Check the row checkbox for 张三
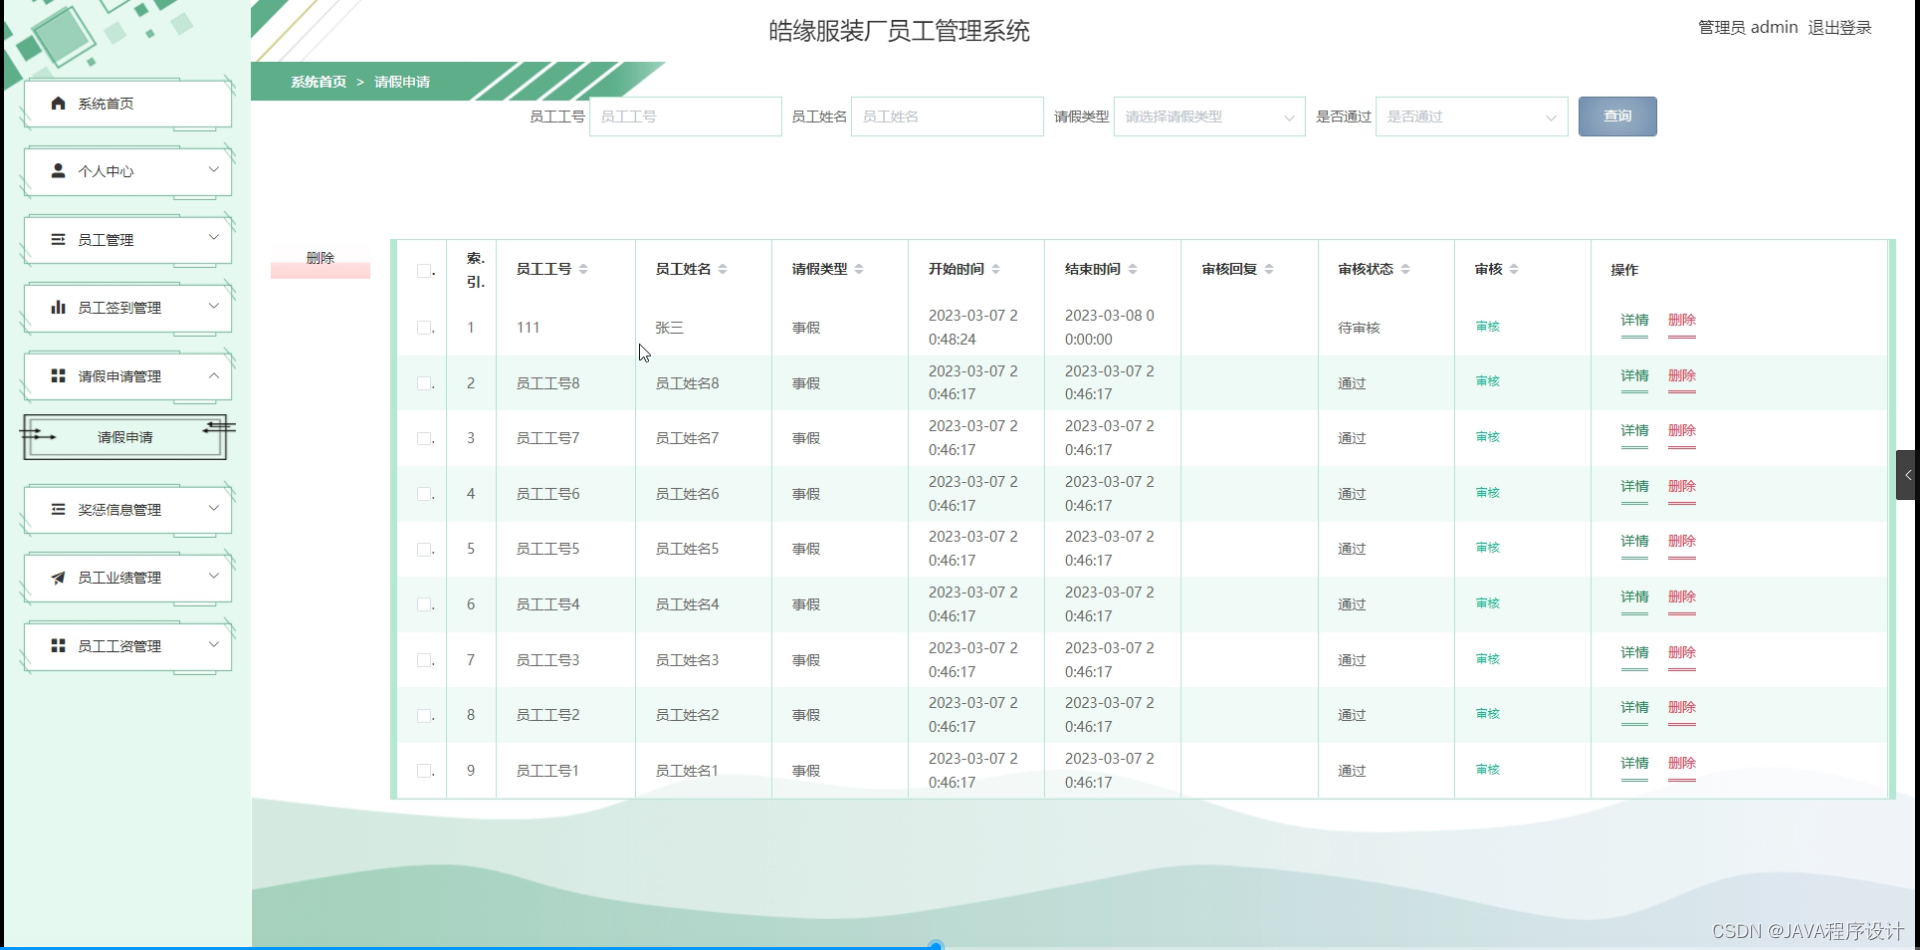Screen dimensions: 1920x950 [424, 327]
